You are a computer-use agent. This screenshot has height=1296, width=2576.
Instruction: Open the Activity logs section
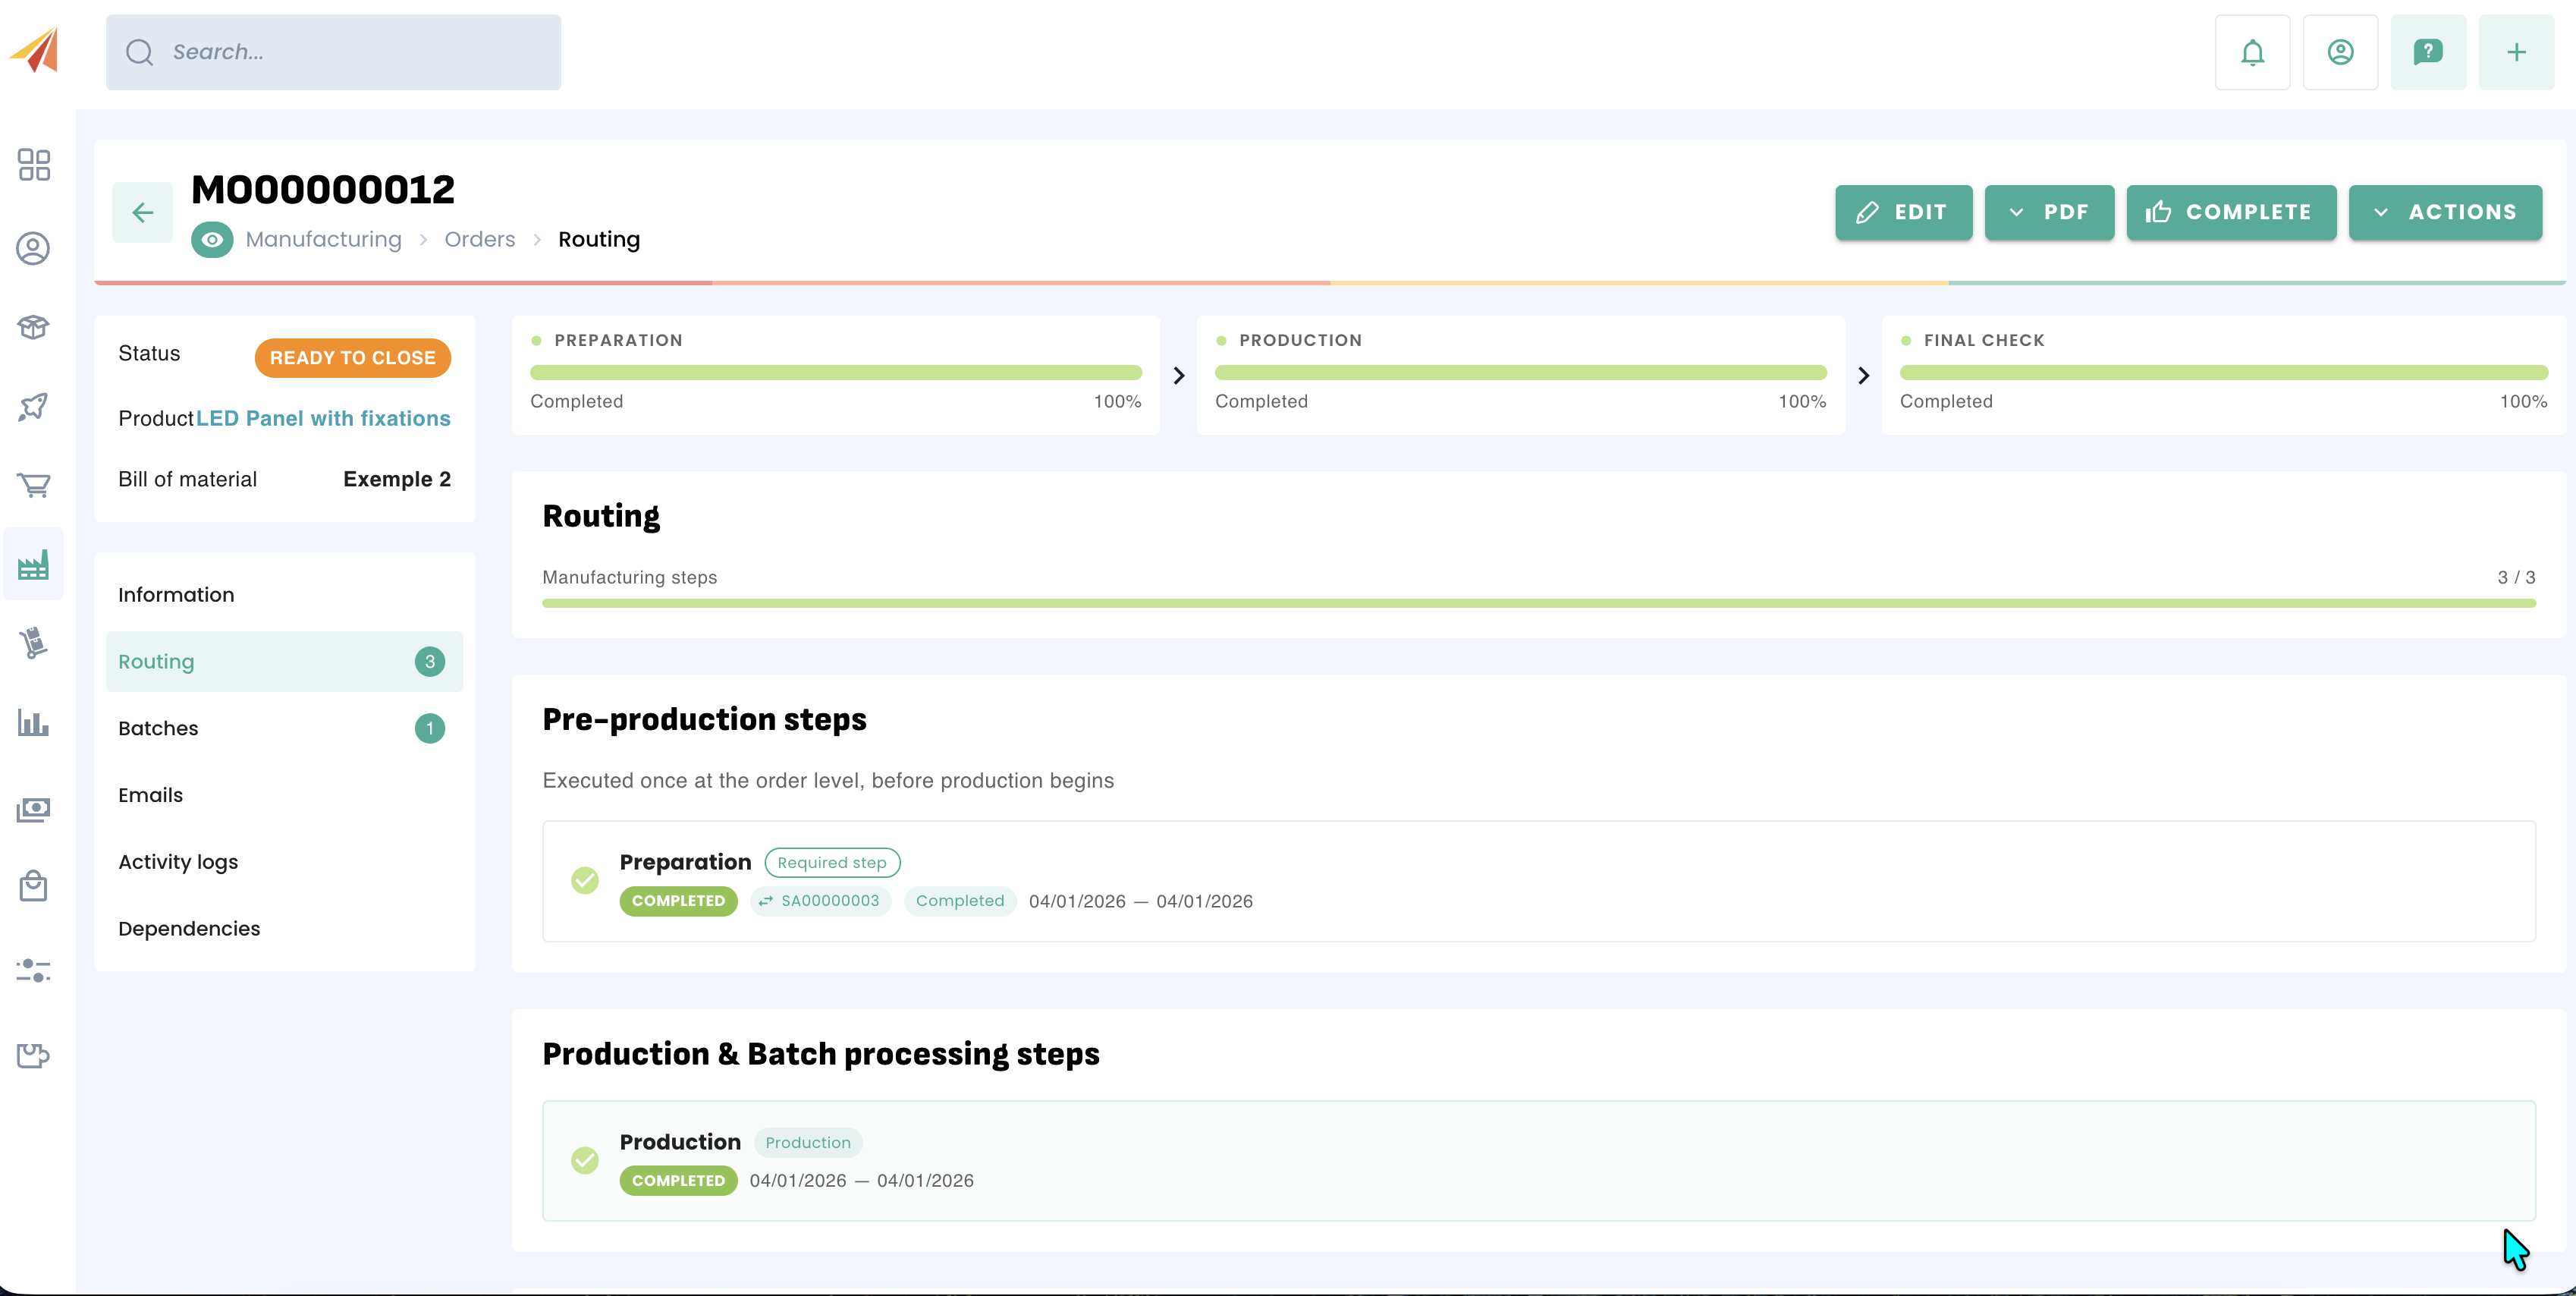point(178,862)
